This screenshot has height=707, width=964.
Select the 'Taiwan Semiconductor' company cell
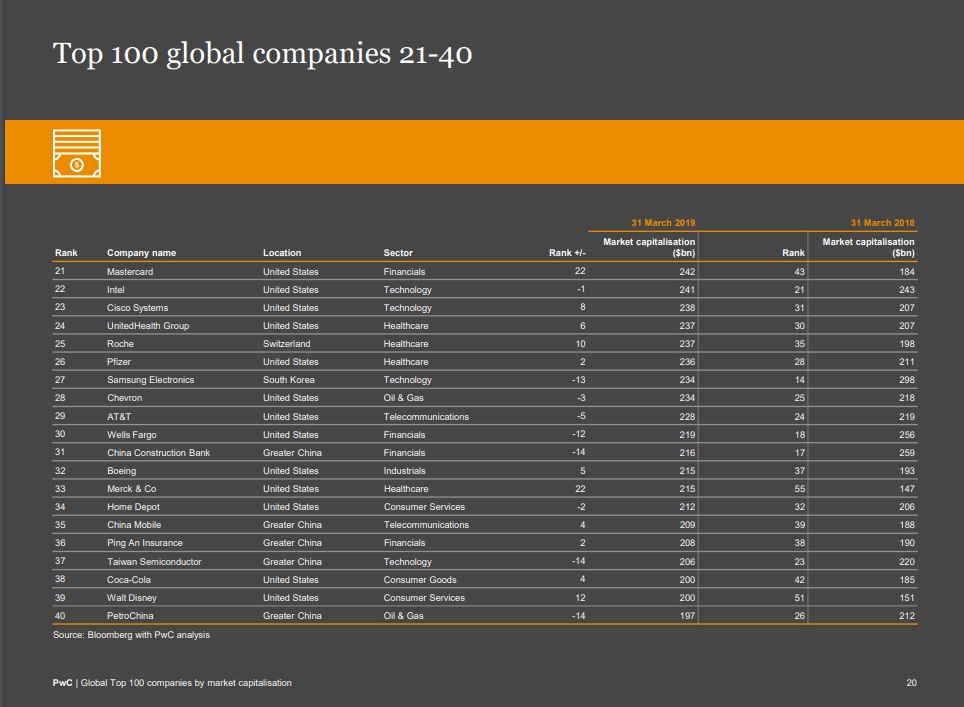tap(154, 561)
